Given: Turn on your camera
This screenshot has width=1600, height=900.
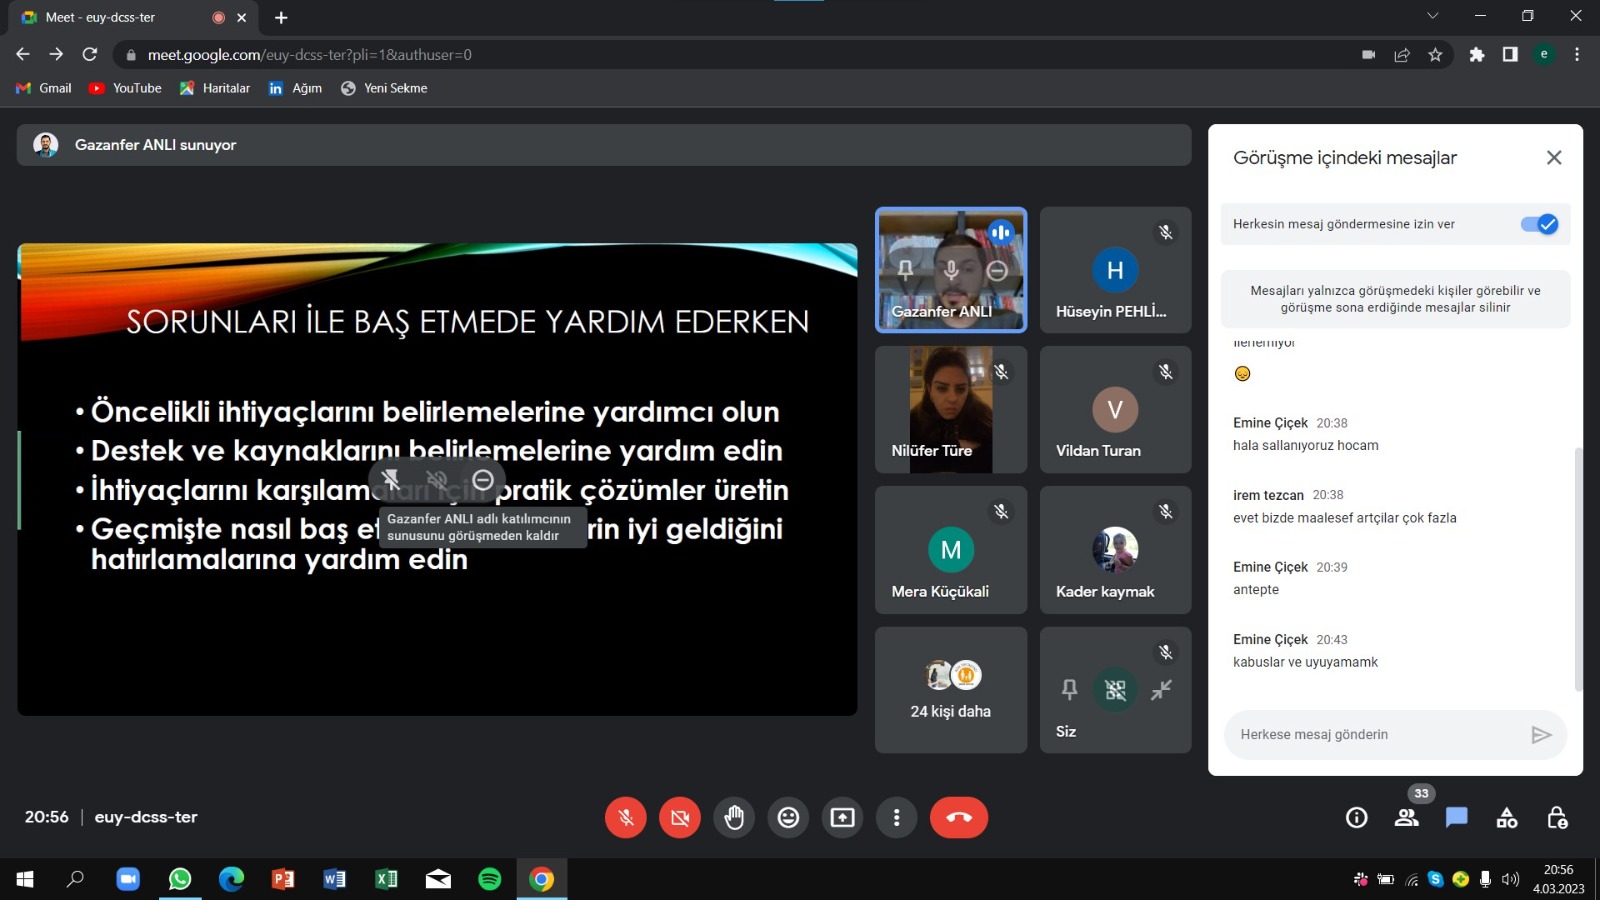Looking at the screenshot, I should point(680,818).
